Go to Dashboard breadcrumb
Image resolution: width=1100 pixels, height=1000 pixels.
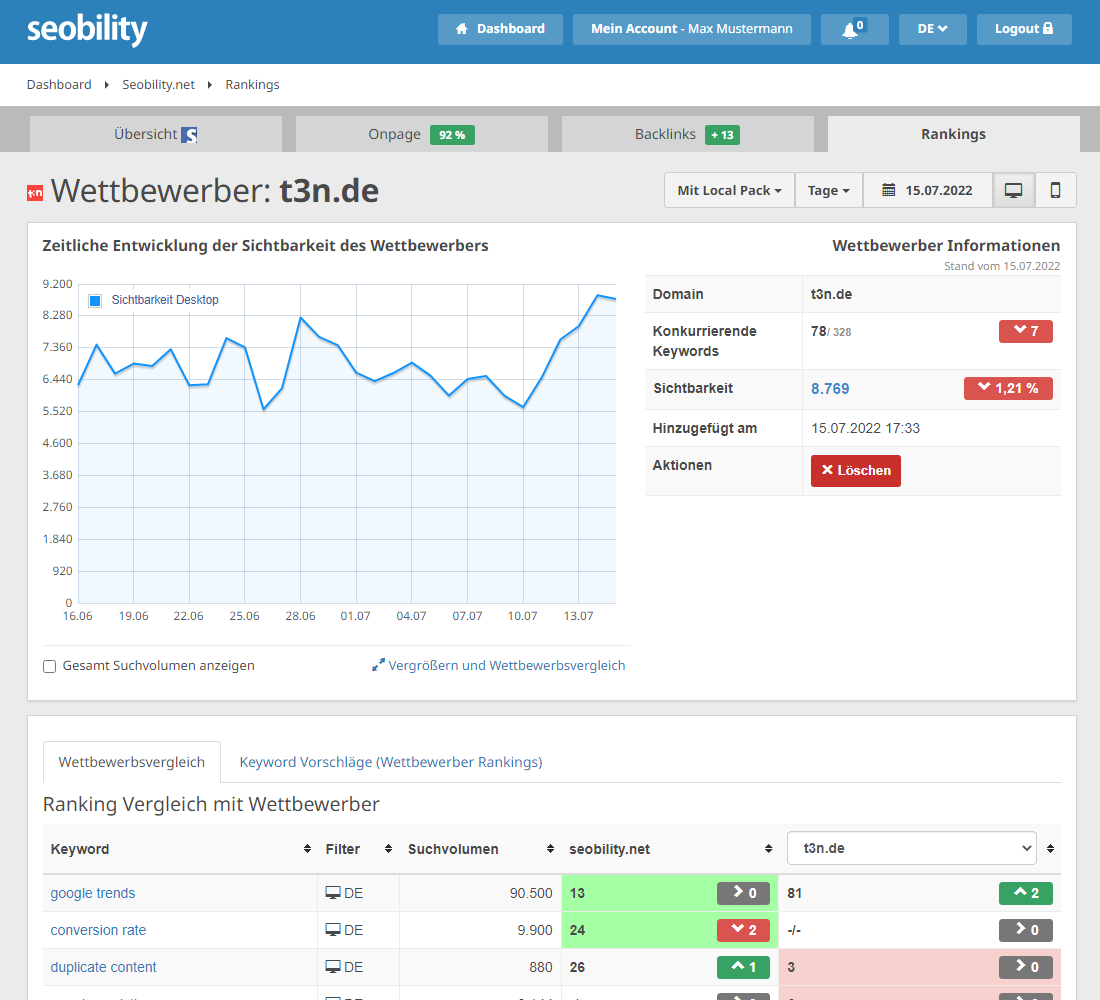(59, 85)
